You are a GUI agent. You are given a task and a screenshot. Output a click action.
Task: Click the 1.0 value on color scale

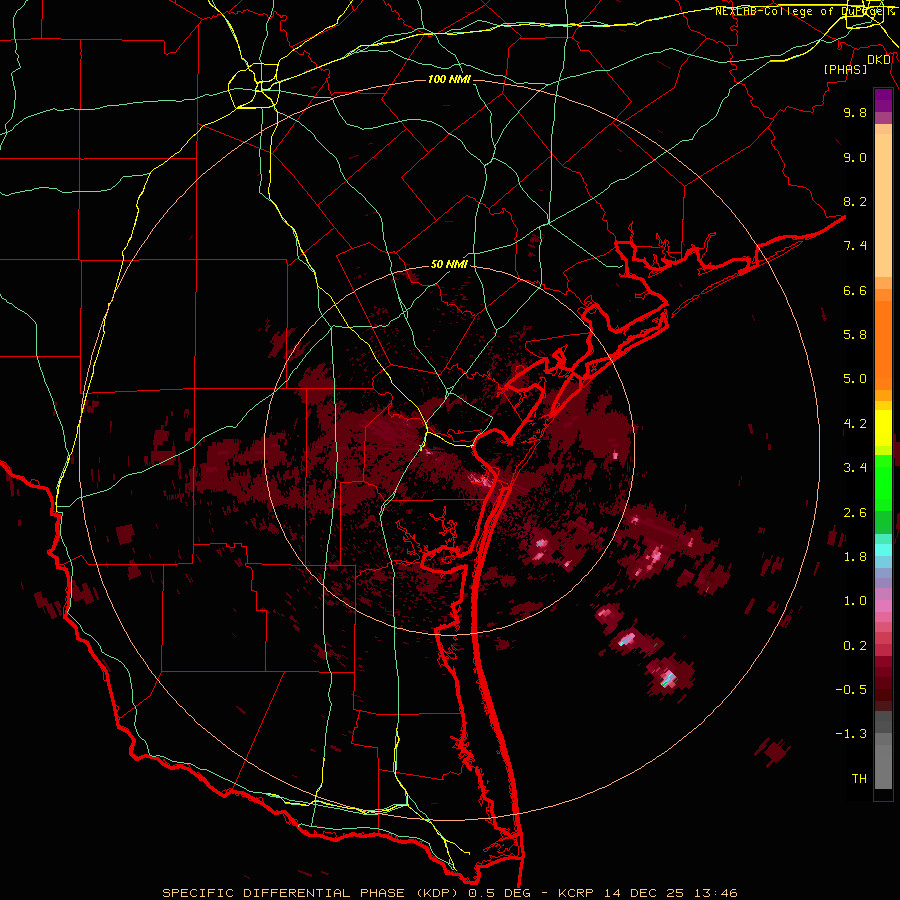(x=855, y=601)
